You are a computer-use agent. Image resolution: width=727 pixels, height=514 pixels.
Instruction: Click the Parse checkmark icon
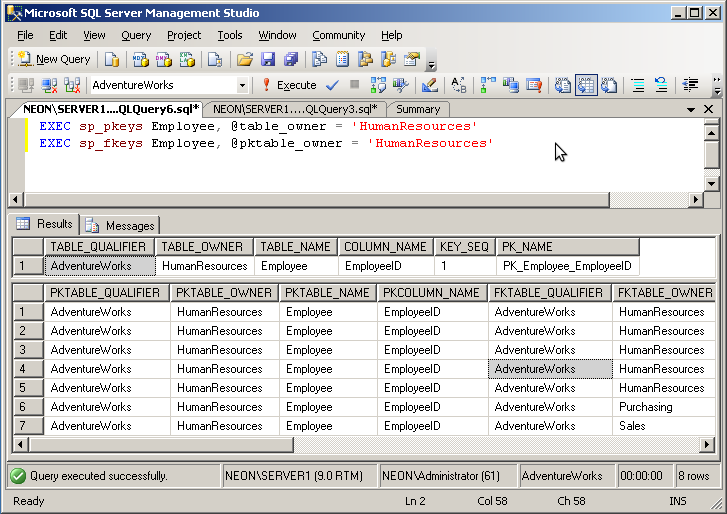pyautogui.click(x=332, y=85)
